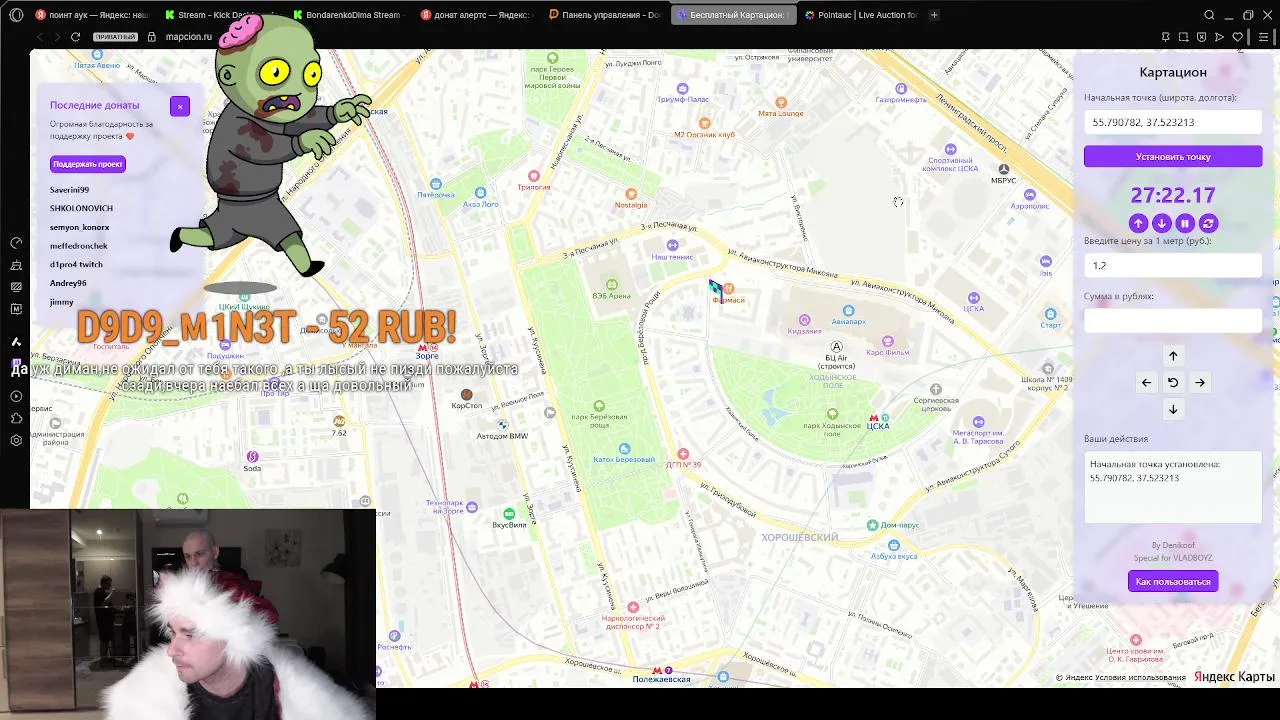1280x720 pixels.
Task: Move the map point west with left arrow
Action: pos(1146,382)
